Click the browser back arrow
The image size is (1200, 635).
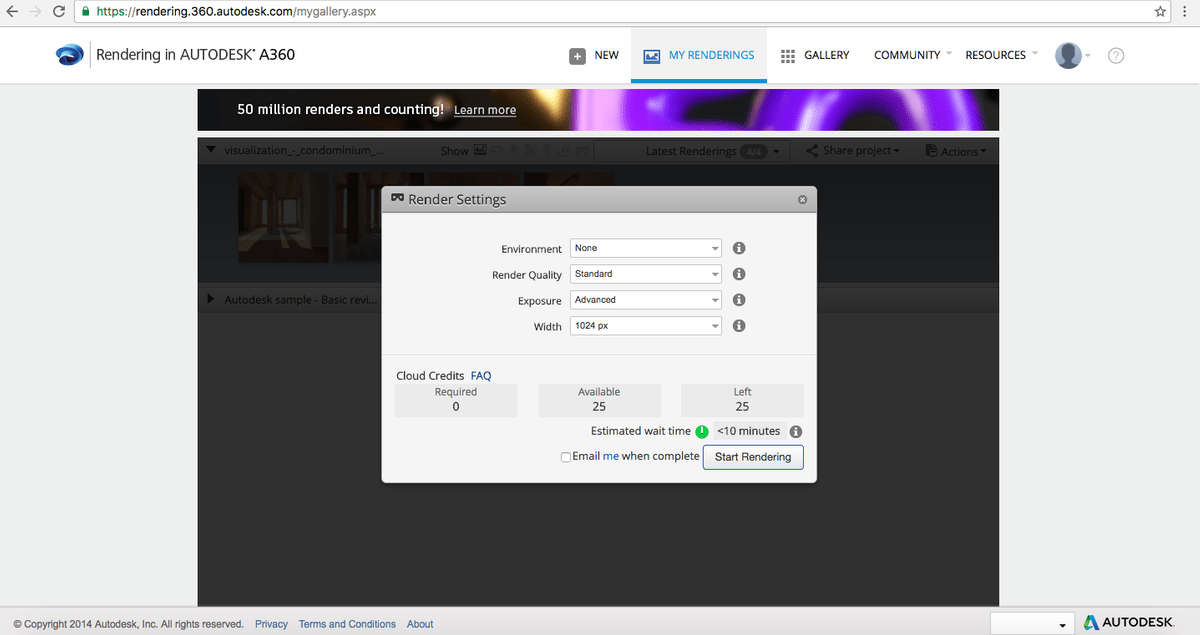coord(12,12)
